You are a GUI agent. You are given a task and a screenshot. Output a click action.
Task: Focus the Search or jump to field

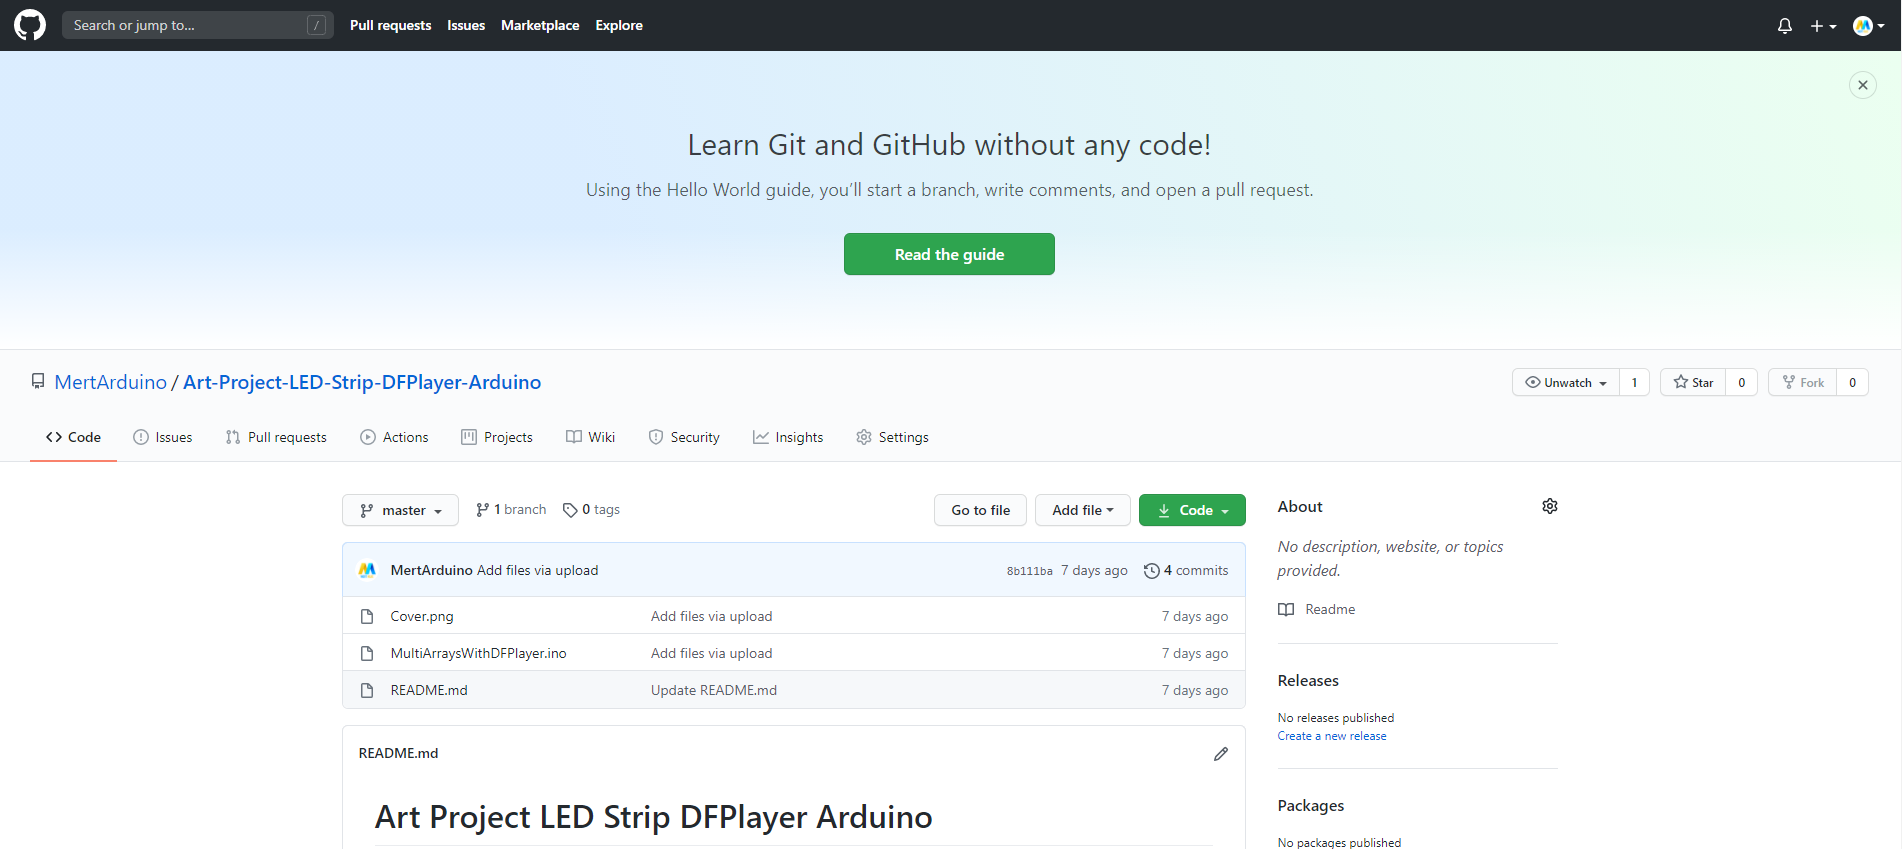(198, 25)
